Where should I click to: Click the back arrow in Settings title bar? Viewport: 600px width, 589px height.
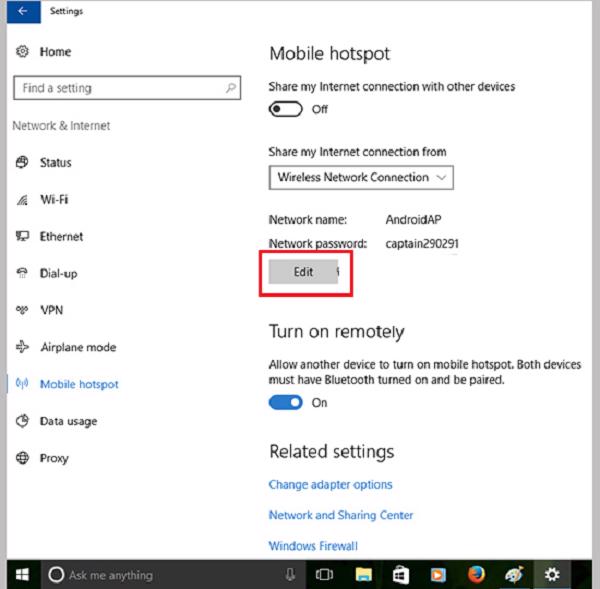tap(22, 12)
